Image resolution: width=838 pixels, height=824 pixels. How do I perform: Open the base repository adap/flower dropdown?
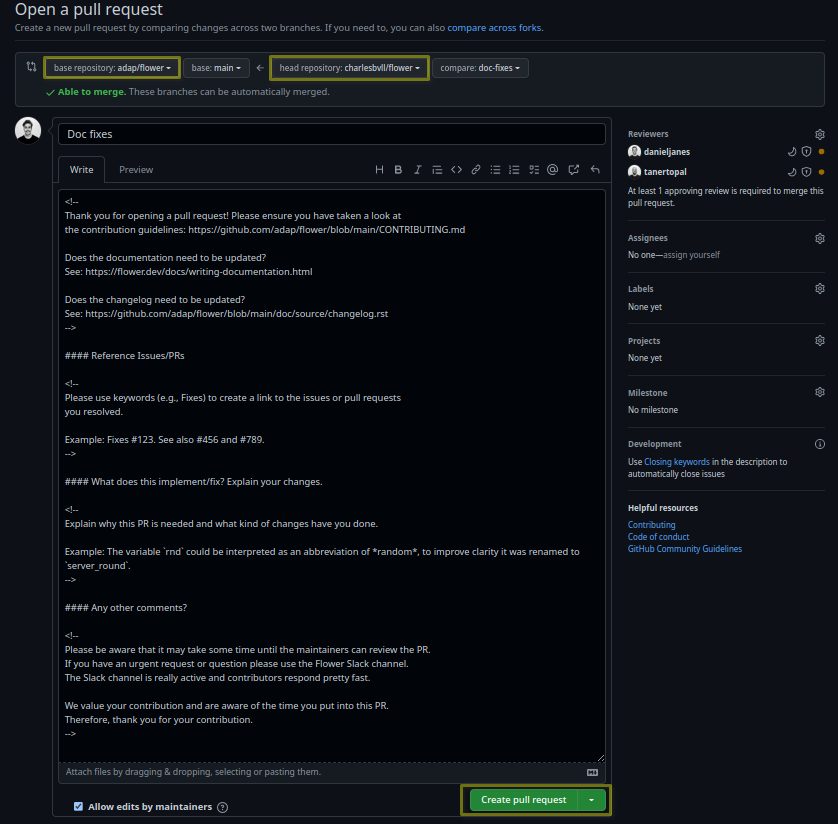(112, 68)
